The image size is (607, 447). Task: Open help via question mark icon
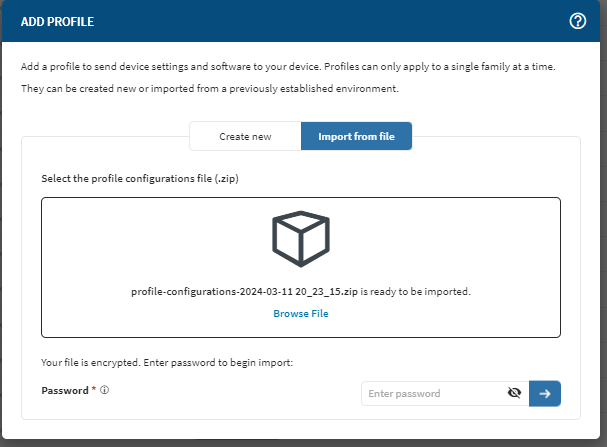click(x=577, y=21)
